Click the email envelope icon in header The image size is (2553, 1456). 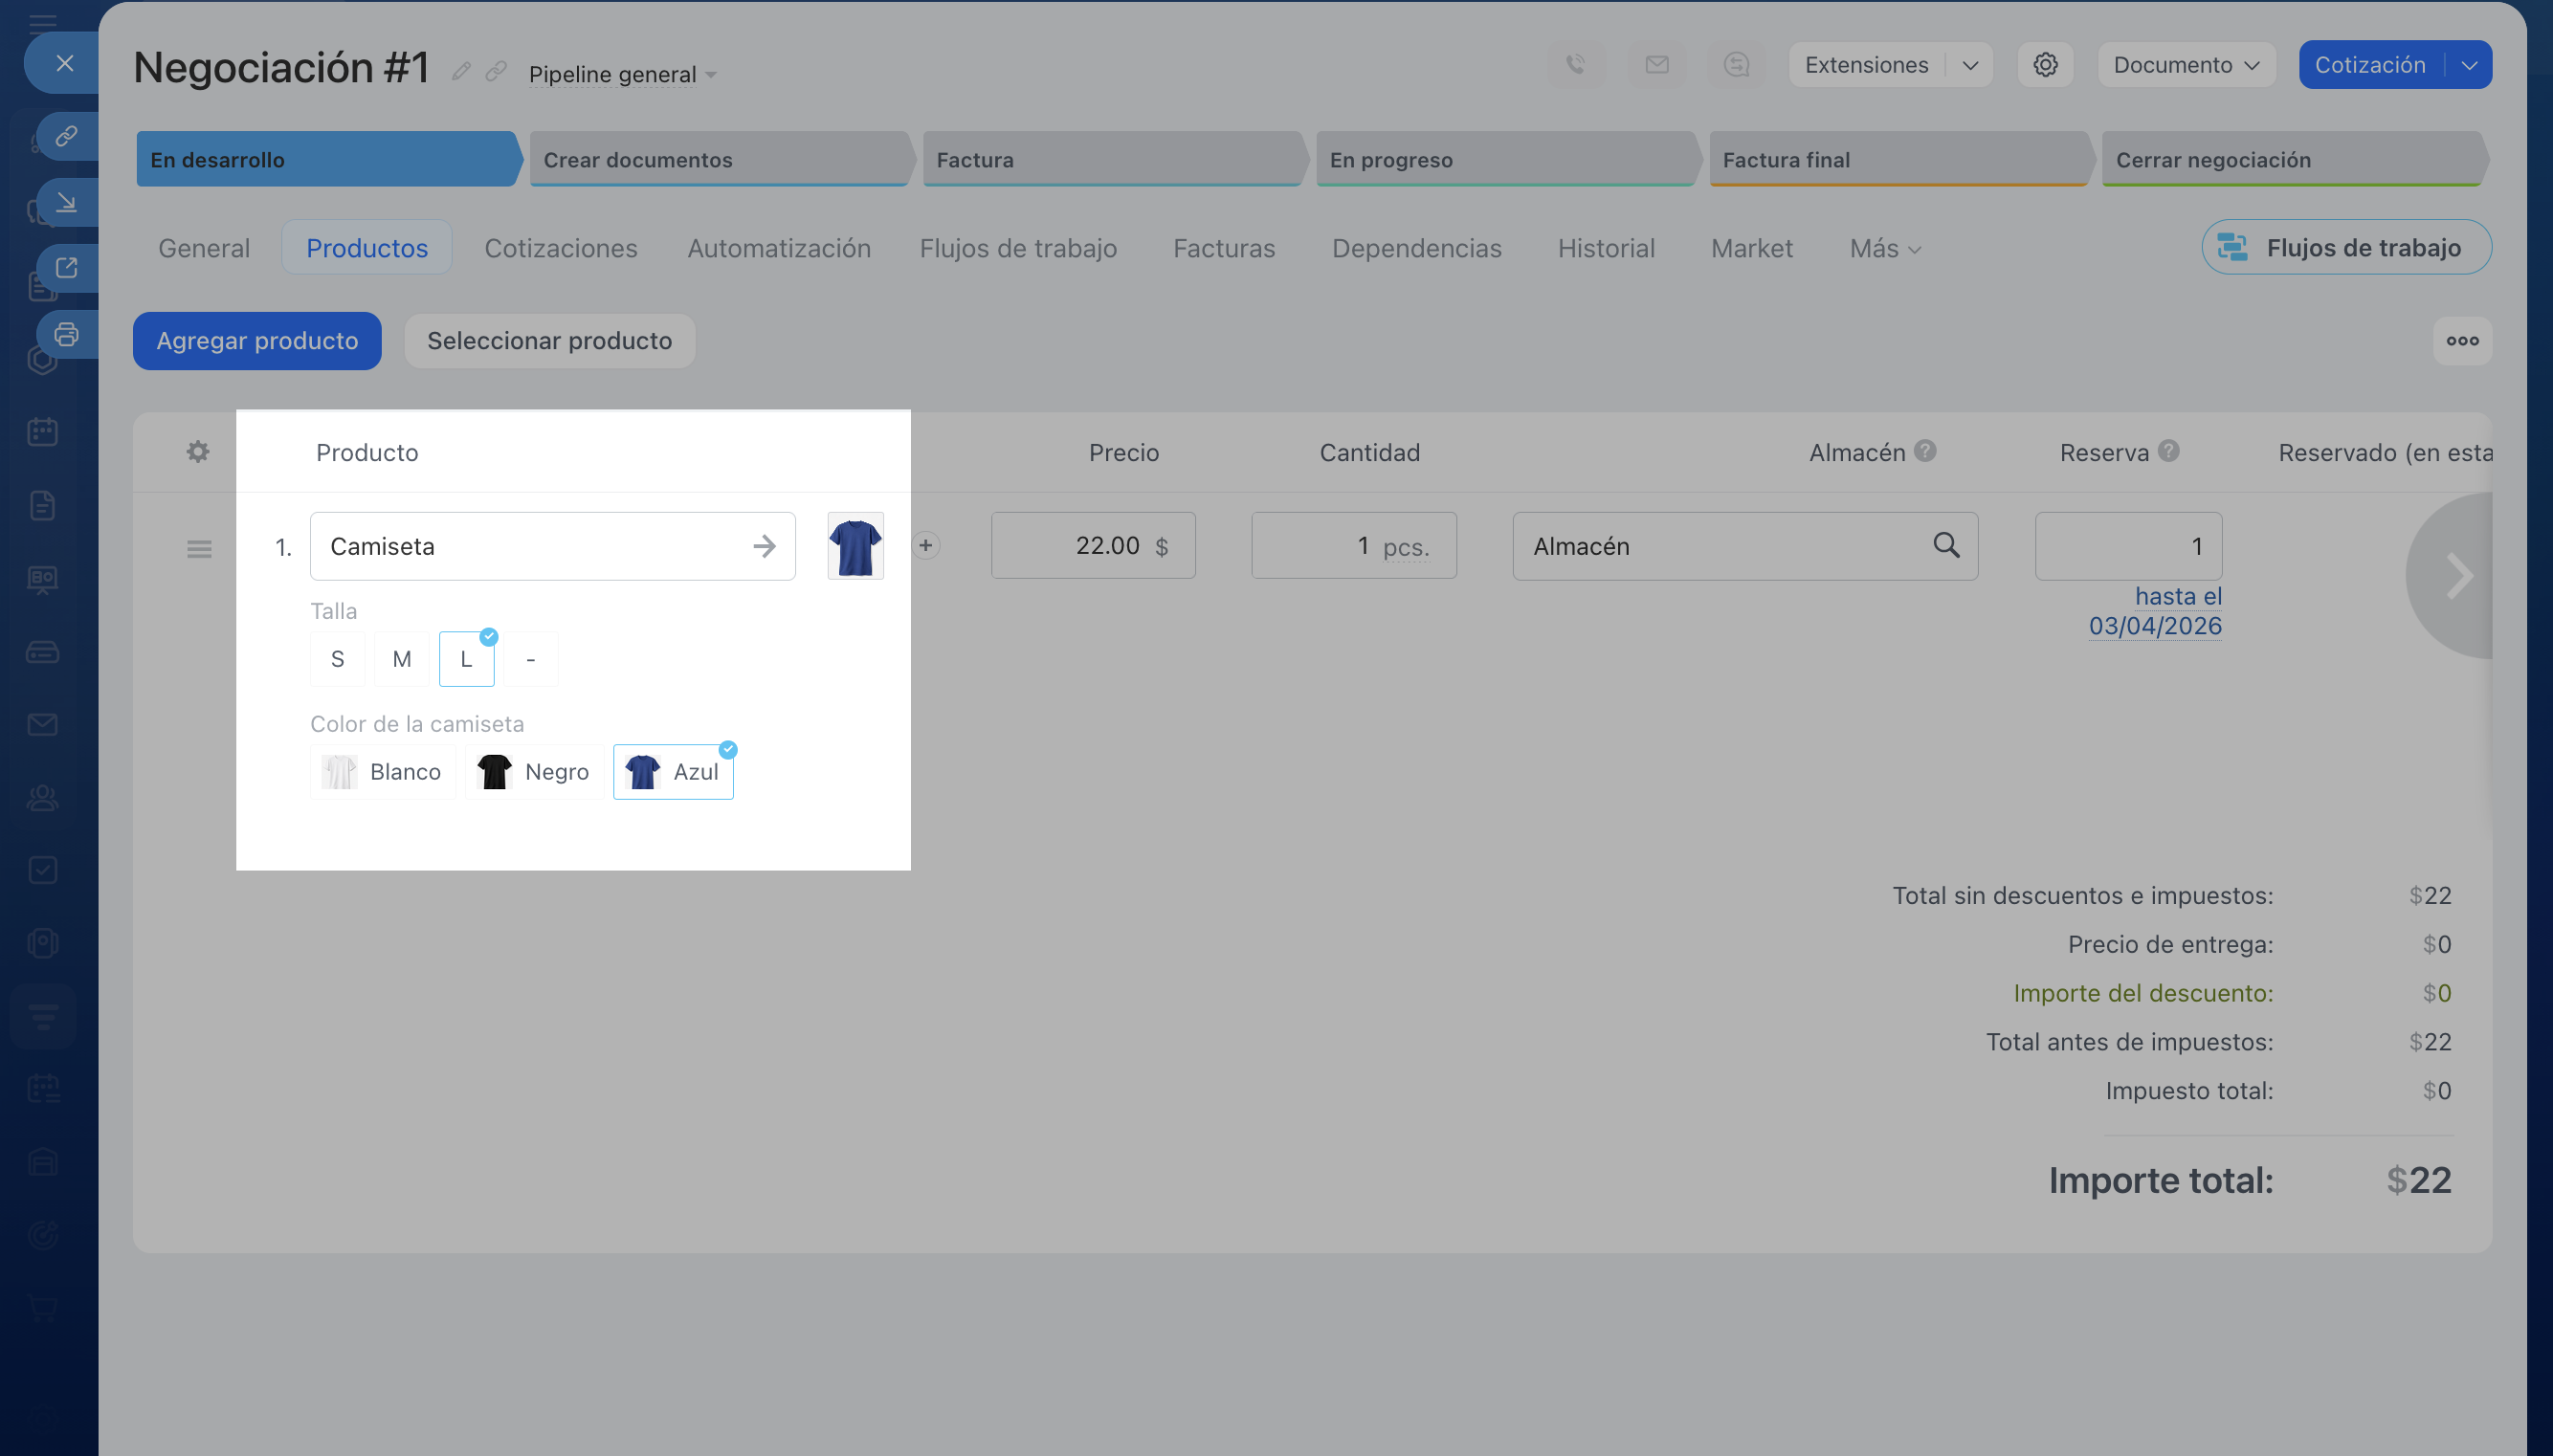(x=1657, y=65)
